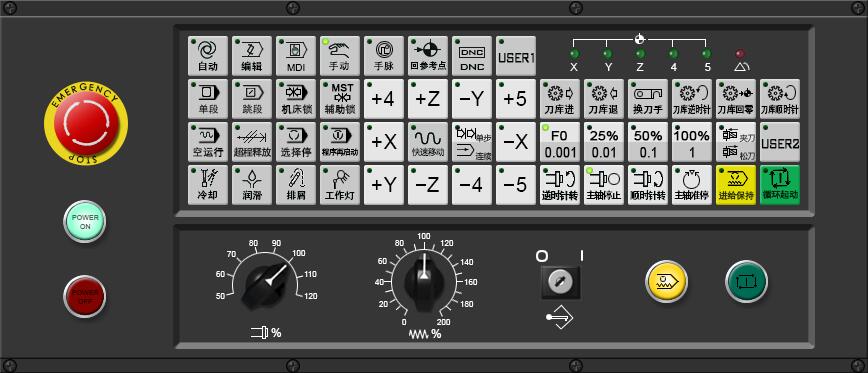
Task: Turn on 冷却 coolant key
Action: pos(208,185)
